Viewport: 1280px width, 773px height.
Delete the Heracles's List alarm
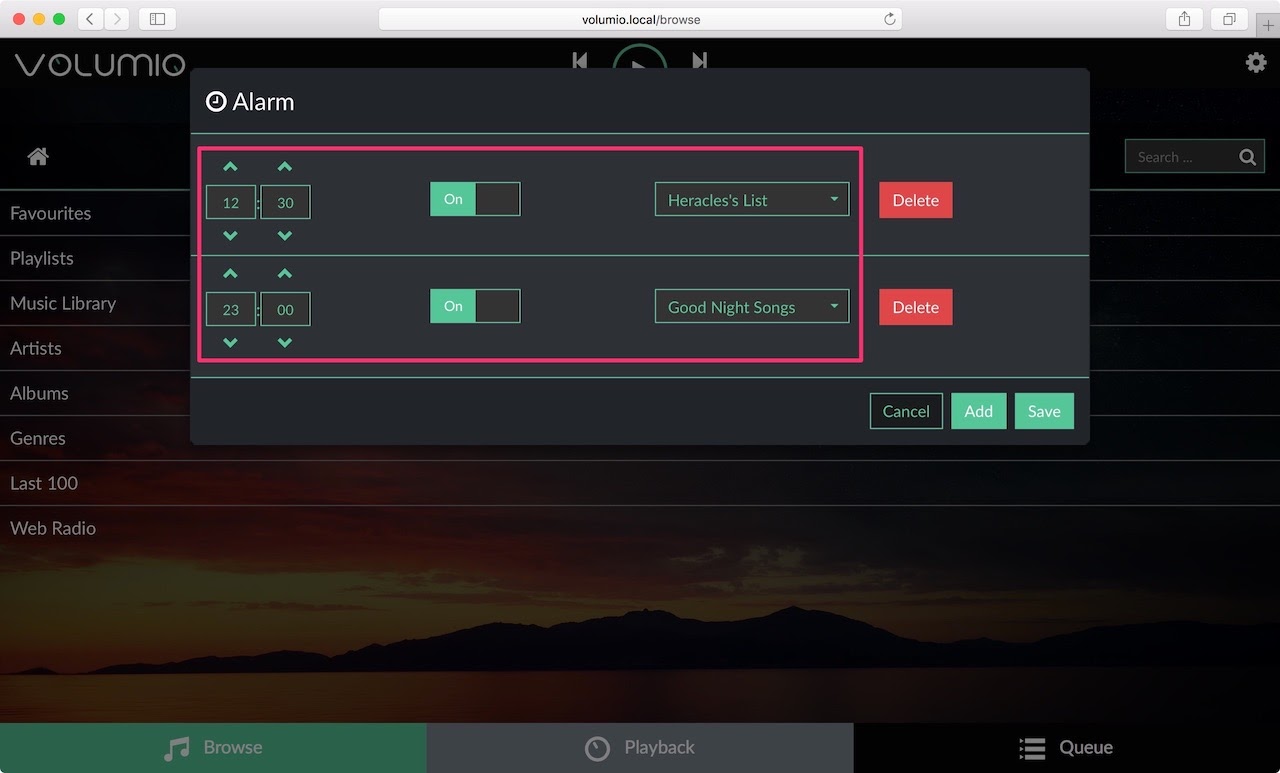(916, 200)
